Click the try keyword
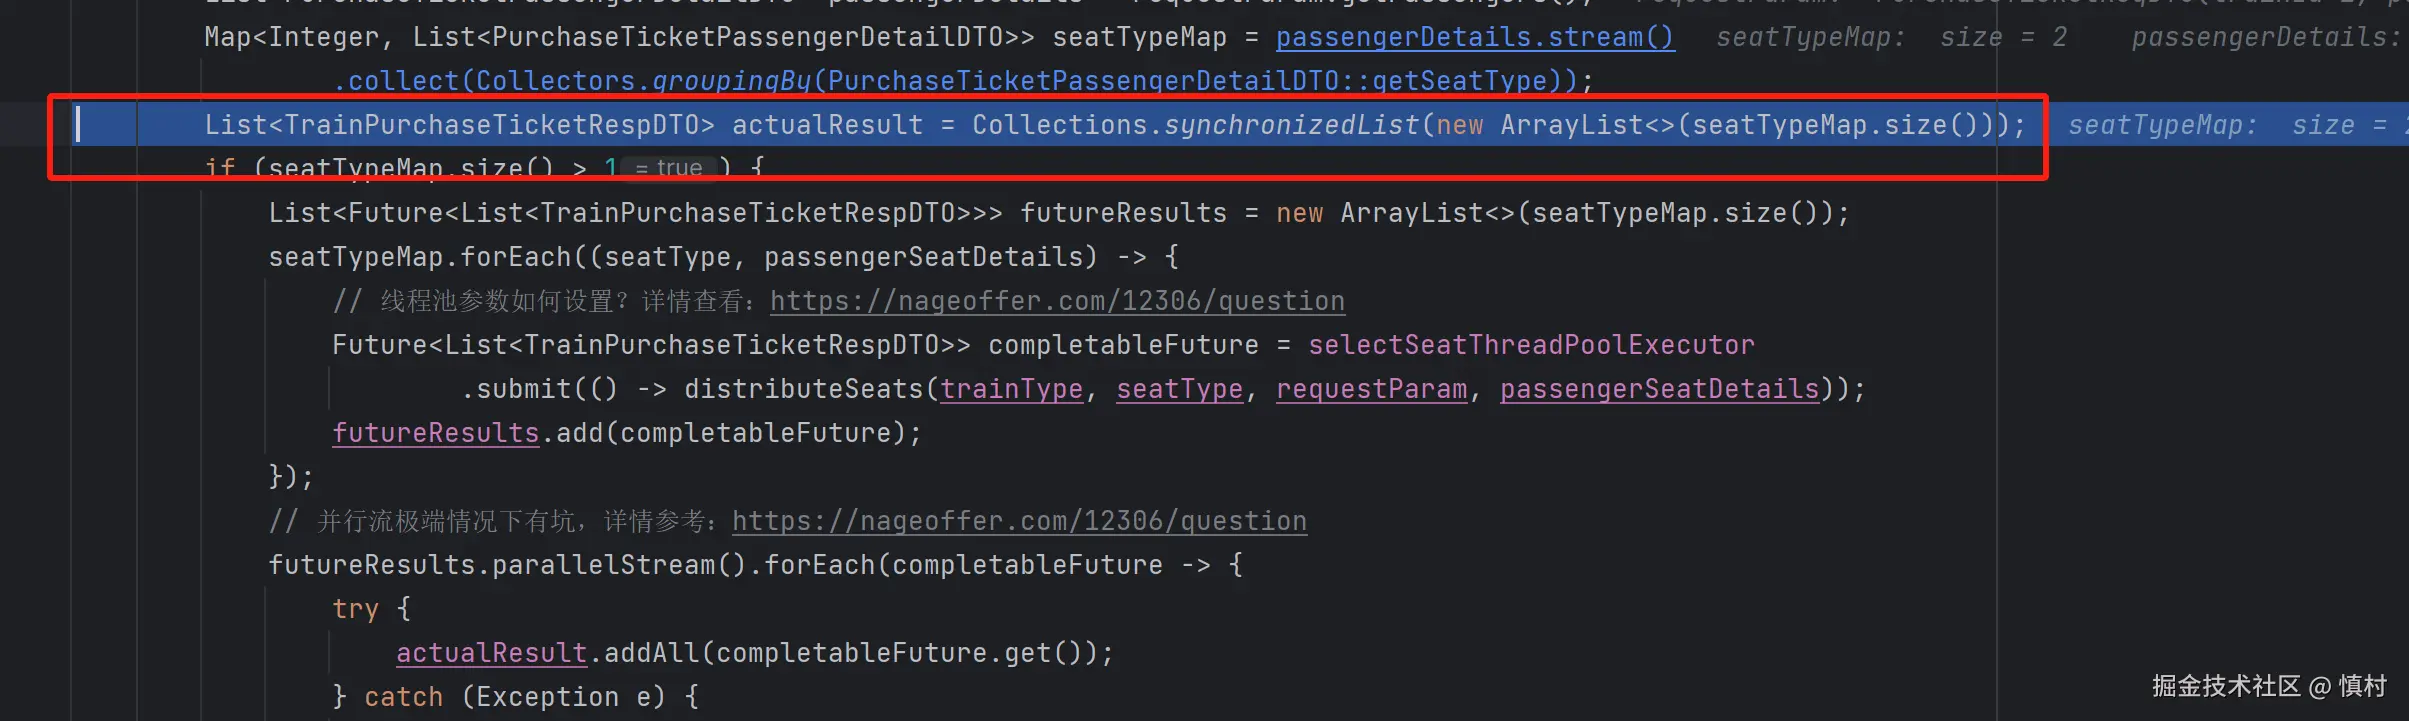 point(355,609)
